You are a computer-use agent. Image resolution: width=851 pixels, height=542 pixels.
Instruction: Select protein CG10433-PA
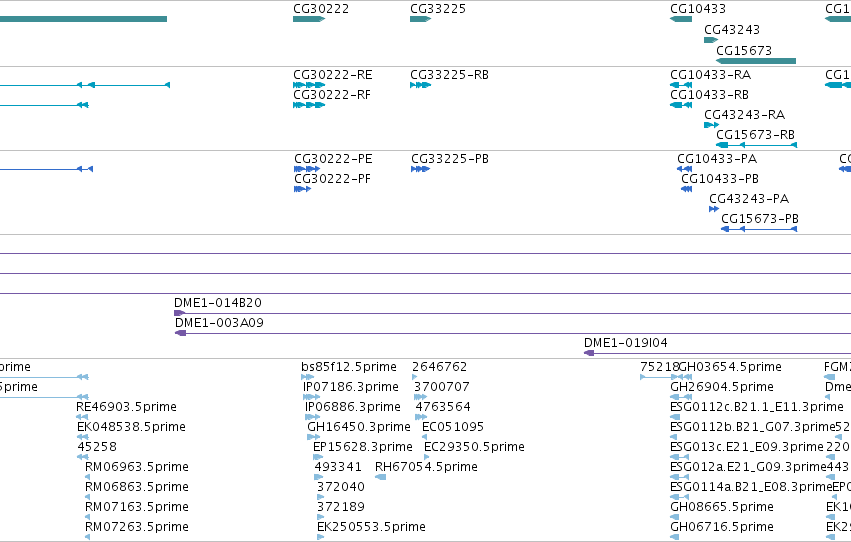point(717,159)
